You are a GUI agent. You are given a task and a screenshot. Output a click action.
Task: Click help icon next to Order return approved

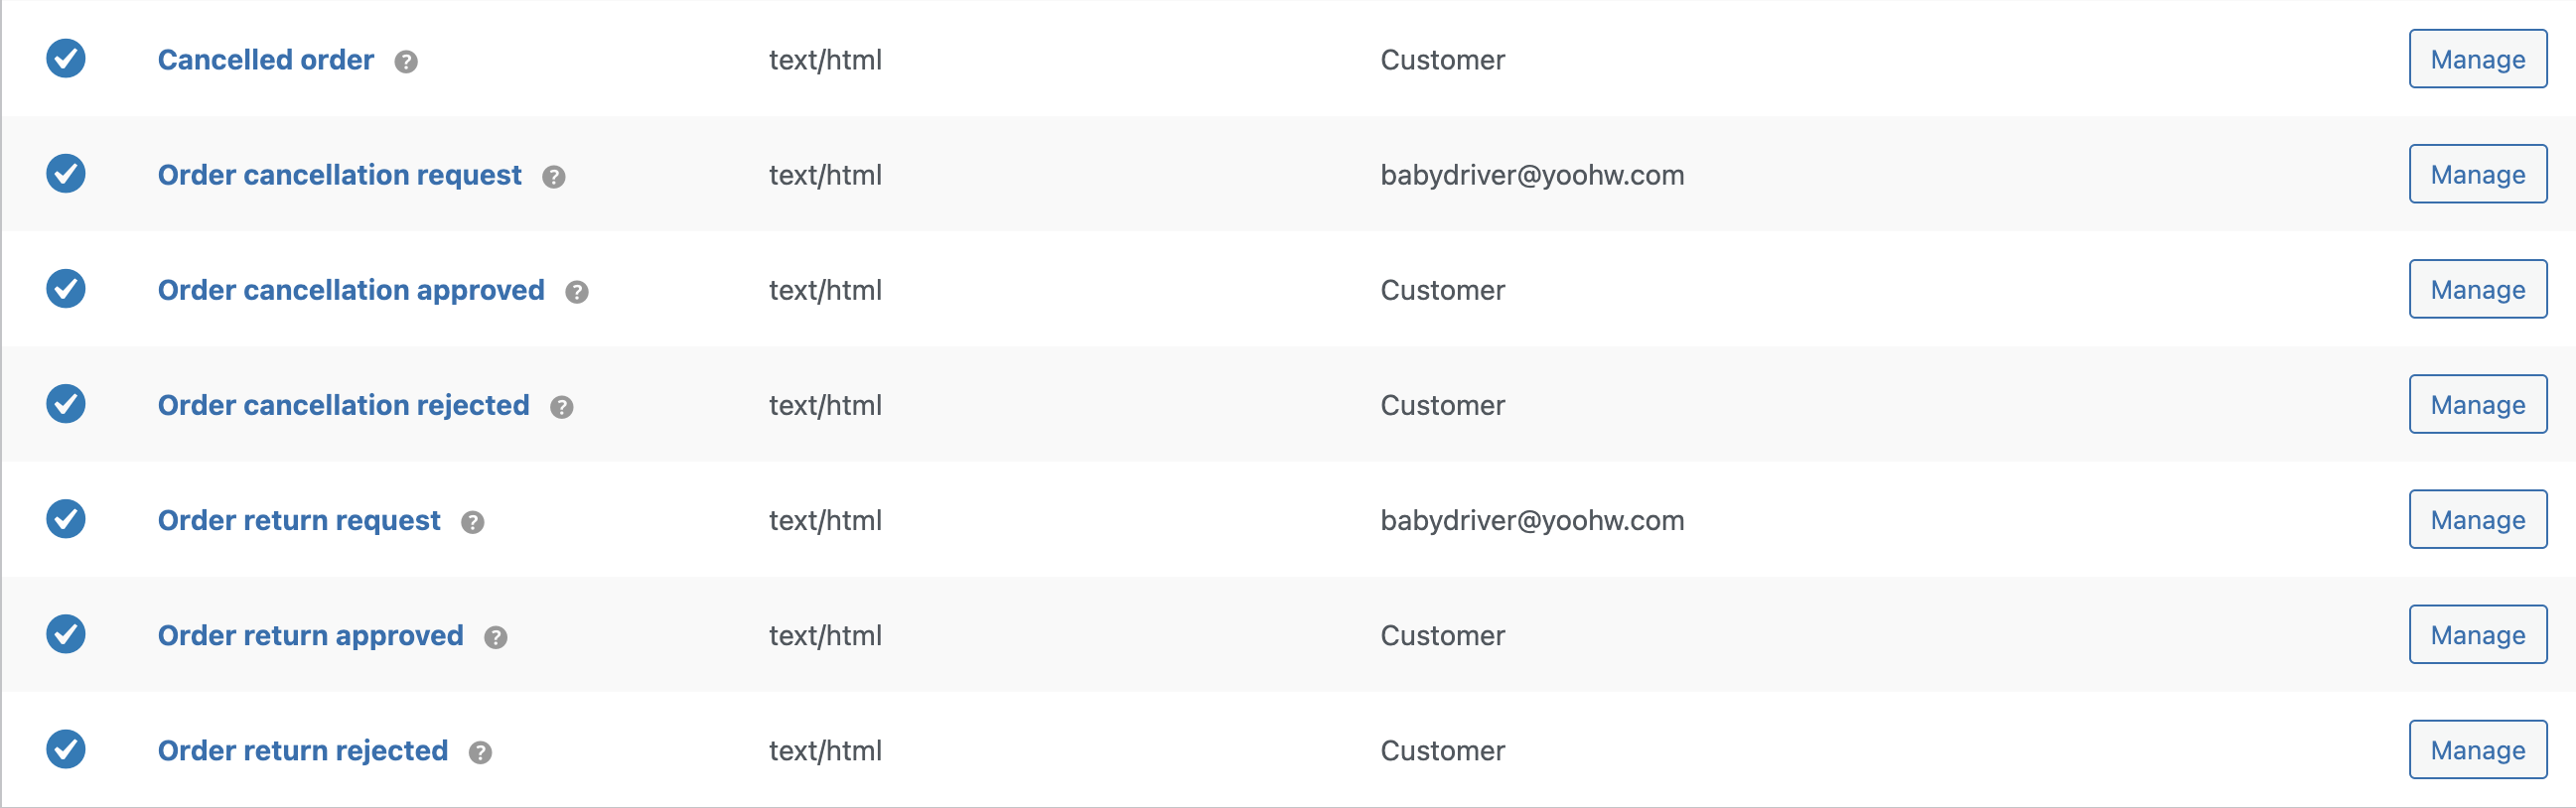tap(495, 637)
